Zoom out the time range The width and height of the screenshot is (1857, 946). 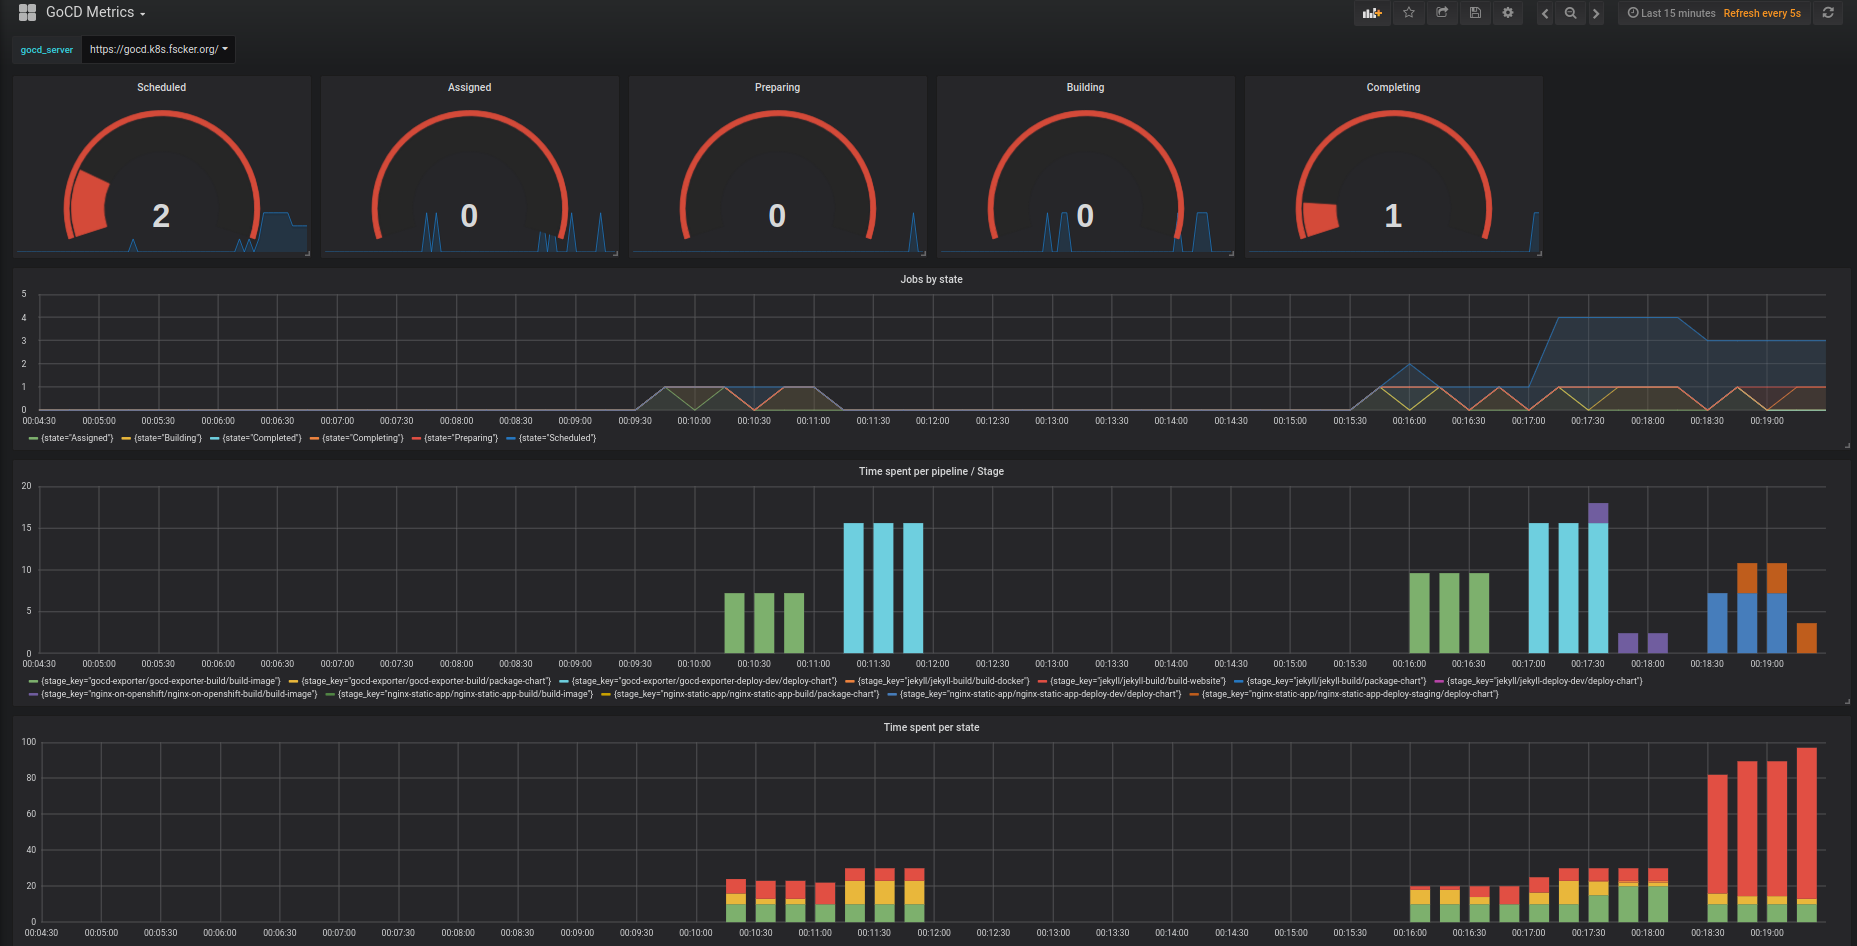point(1570,13)
